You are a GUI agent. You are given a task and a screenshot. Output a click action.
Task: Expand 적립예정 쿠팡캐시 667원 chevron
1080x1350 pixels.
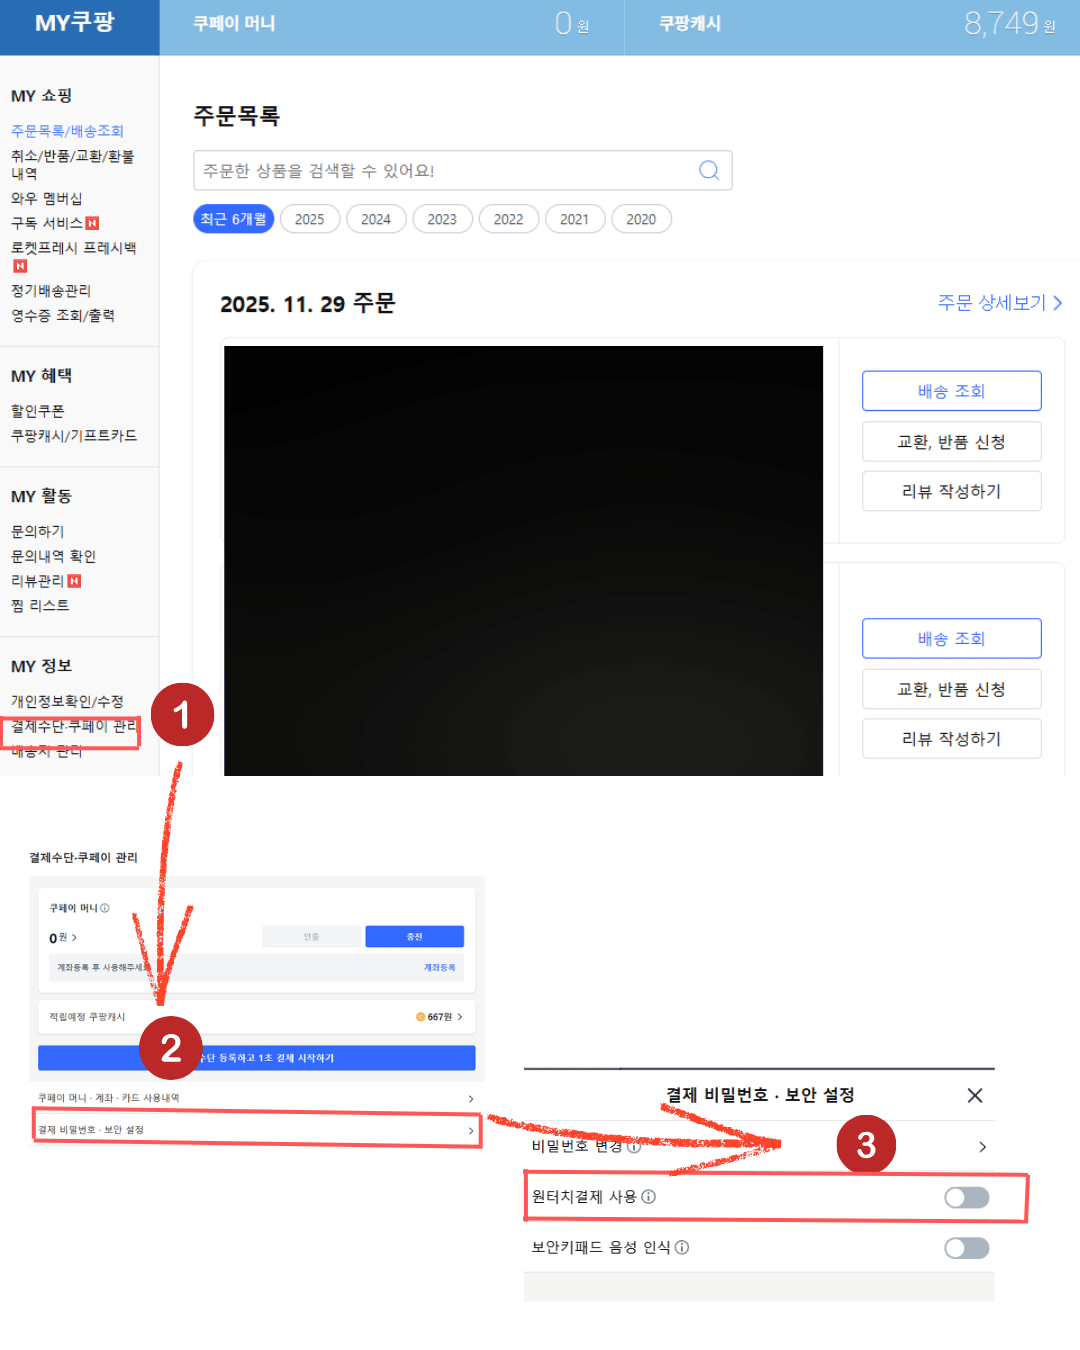pos(460,1017)
